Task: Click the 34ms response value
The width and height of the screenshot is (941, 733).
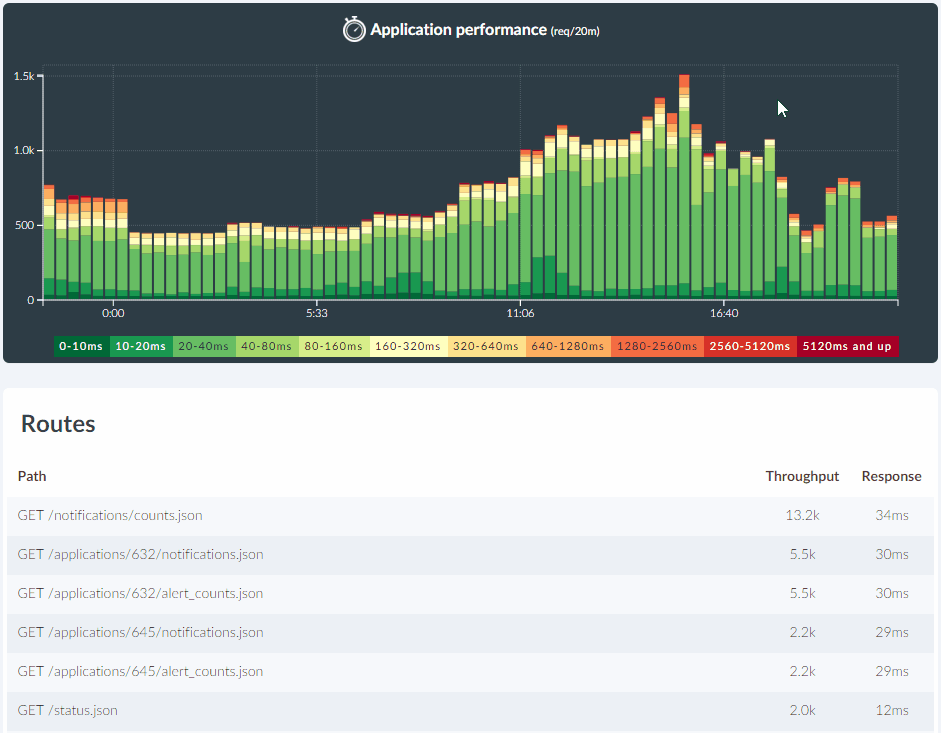Action: 892,515
